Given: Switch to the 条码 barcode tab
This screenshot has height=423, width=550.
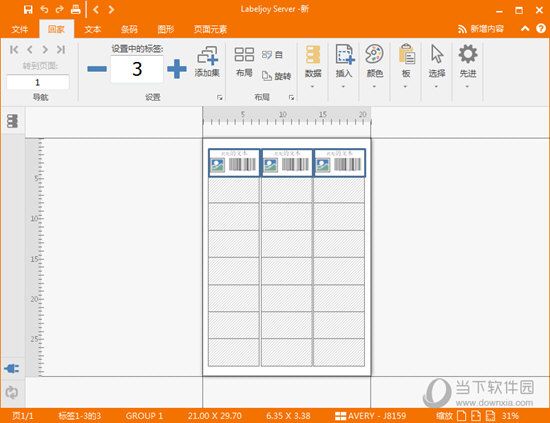Looking at the screenshot, I should (129, 29).
